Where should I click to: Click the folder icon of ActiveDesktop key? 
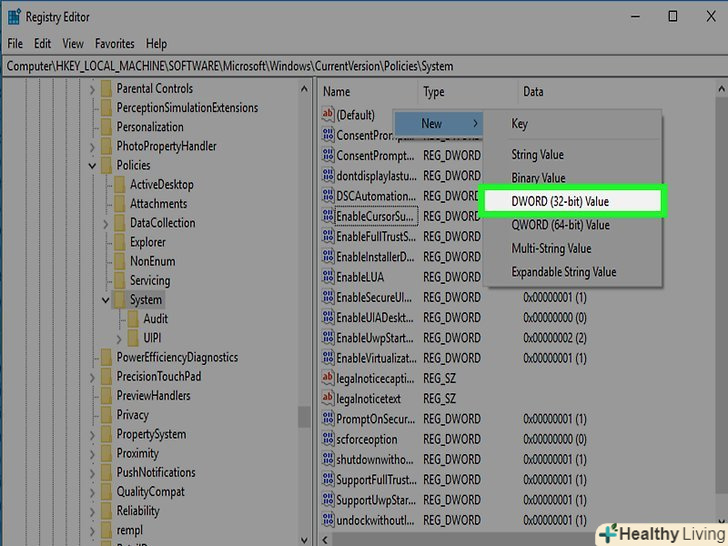[120, 184]
